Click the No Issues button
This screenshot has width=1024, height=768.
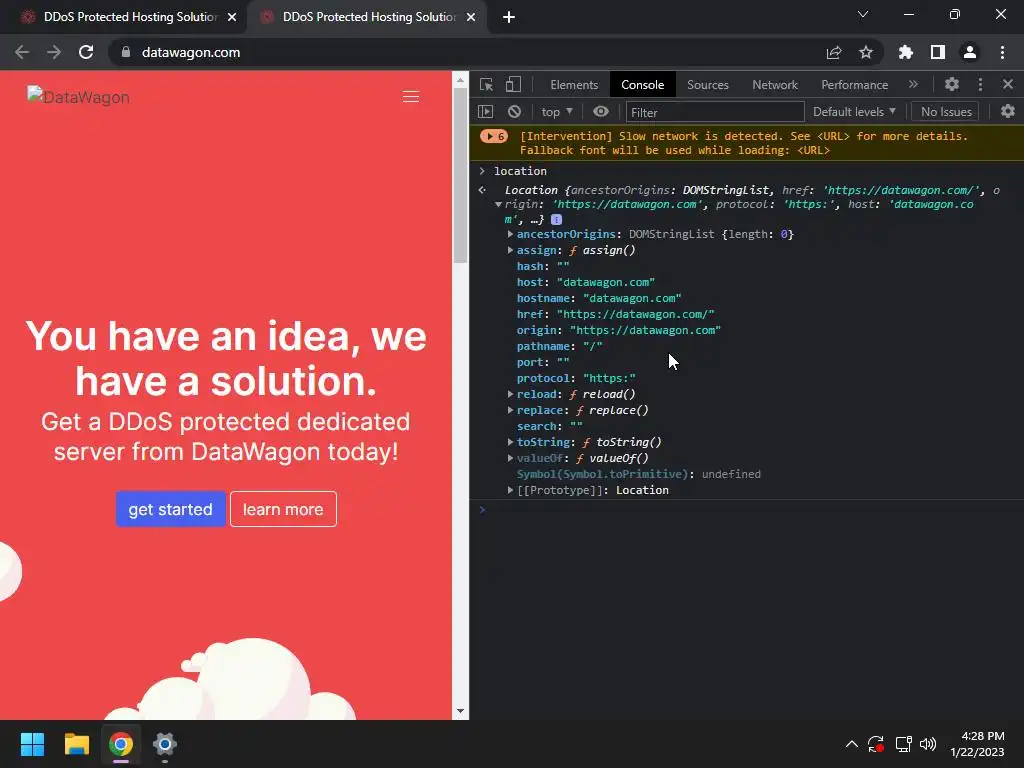(x=946, y=112)
